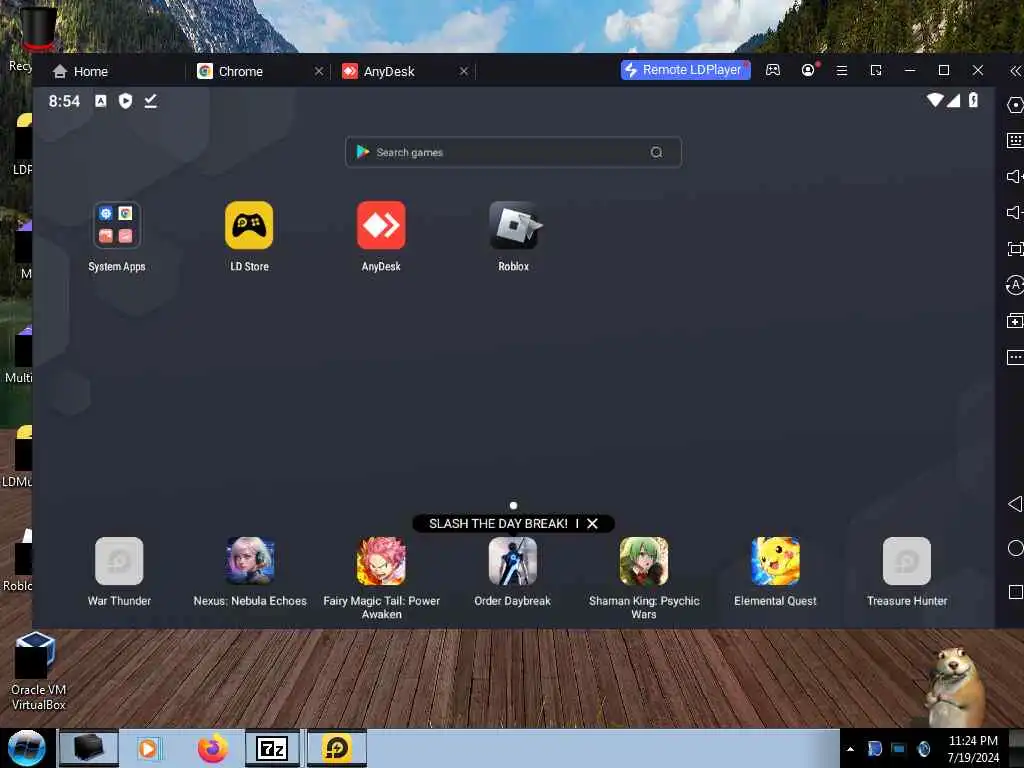Open the keyboard mapping tool
The width and height of the screenshot is (1024, 768).
coord(1015,140)
